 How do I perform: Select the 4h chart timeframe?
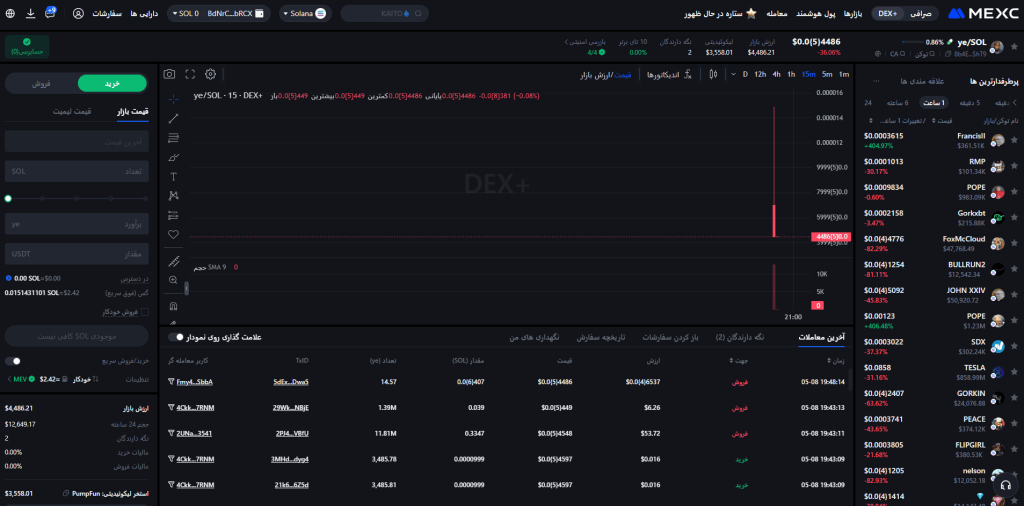pyautogui.click(x=776, y=74)
